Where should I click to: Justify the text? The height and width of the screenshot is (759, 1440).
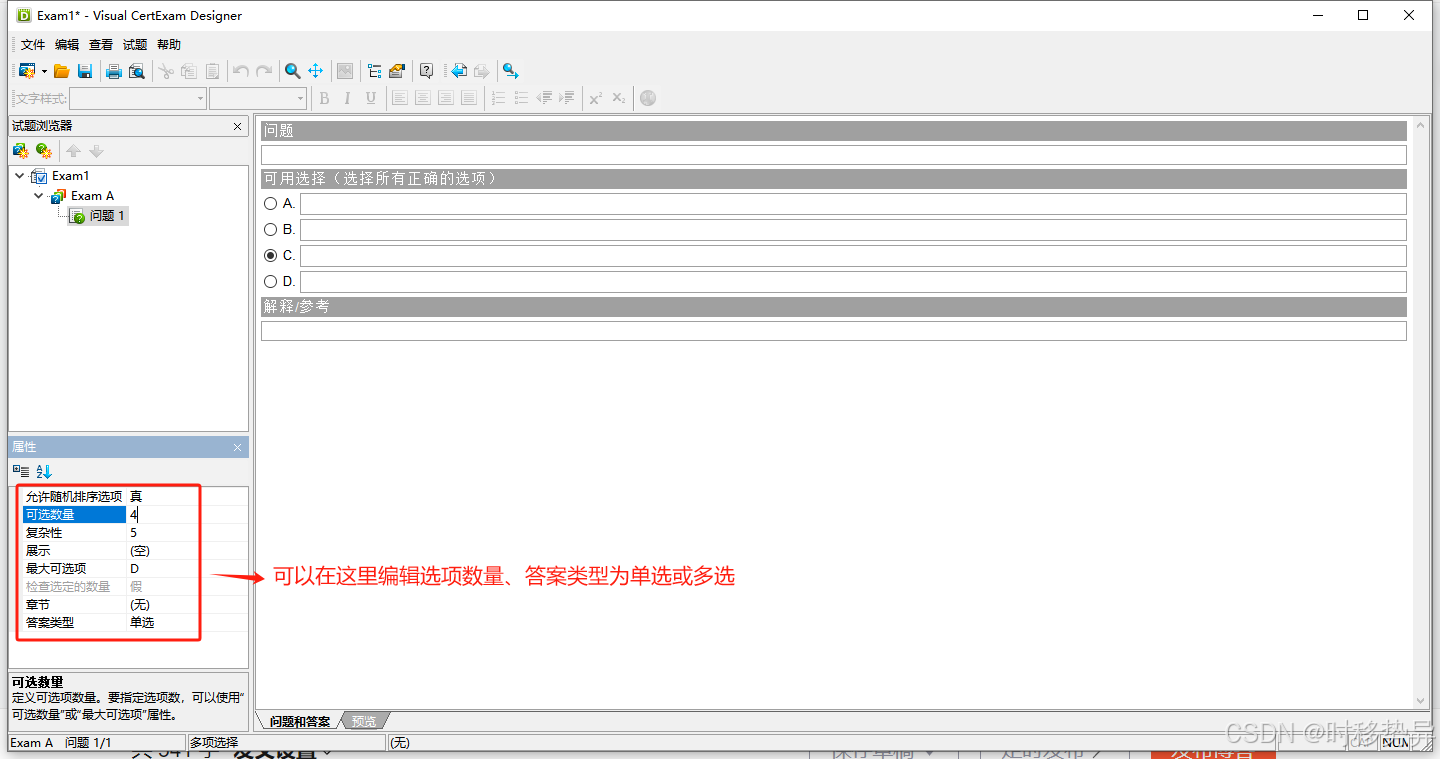tap(469, 98)
